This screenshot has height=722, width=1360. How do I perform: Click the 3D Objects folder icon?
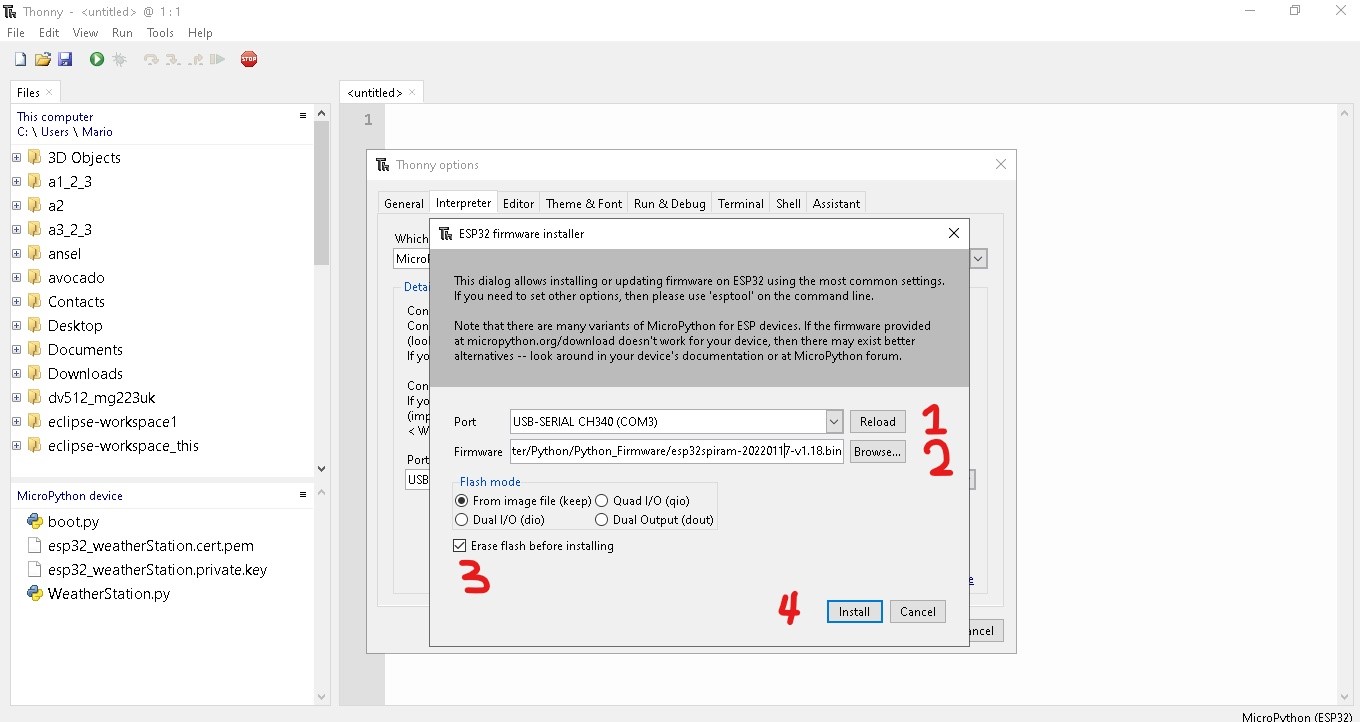point(35,157)
